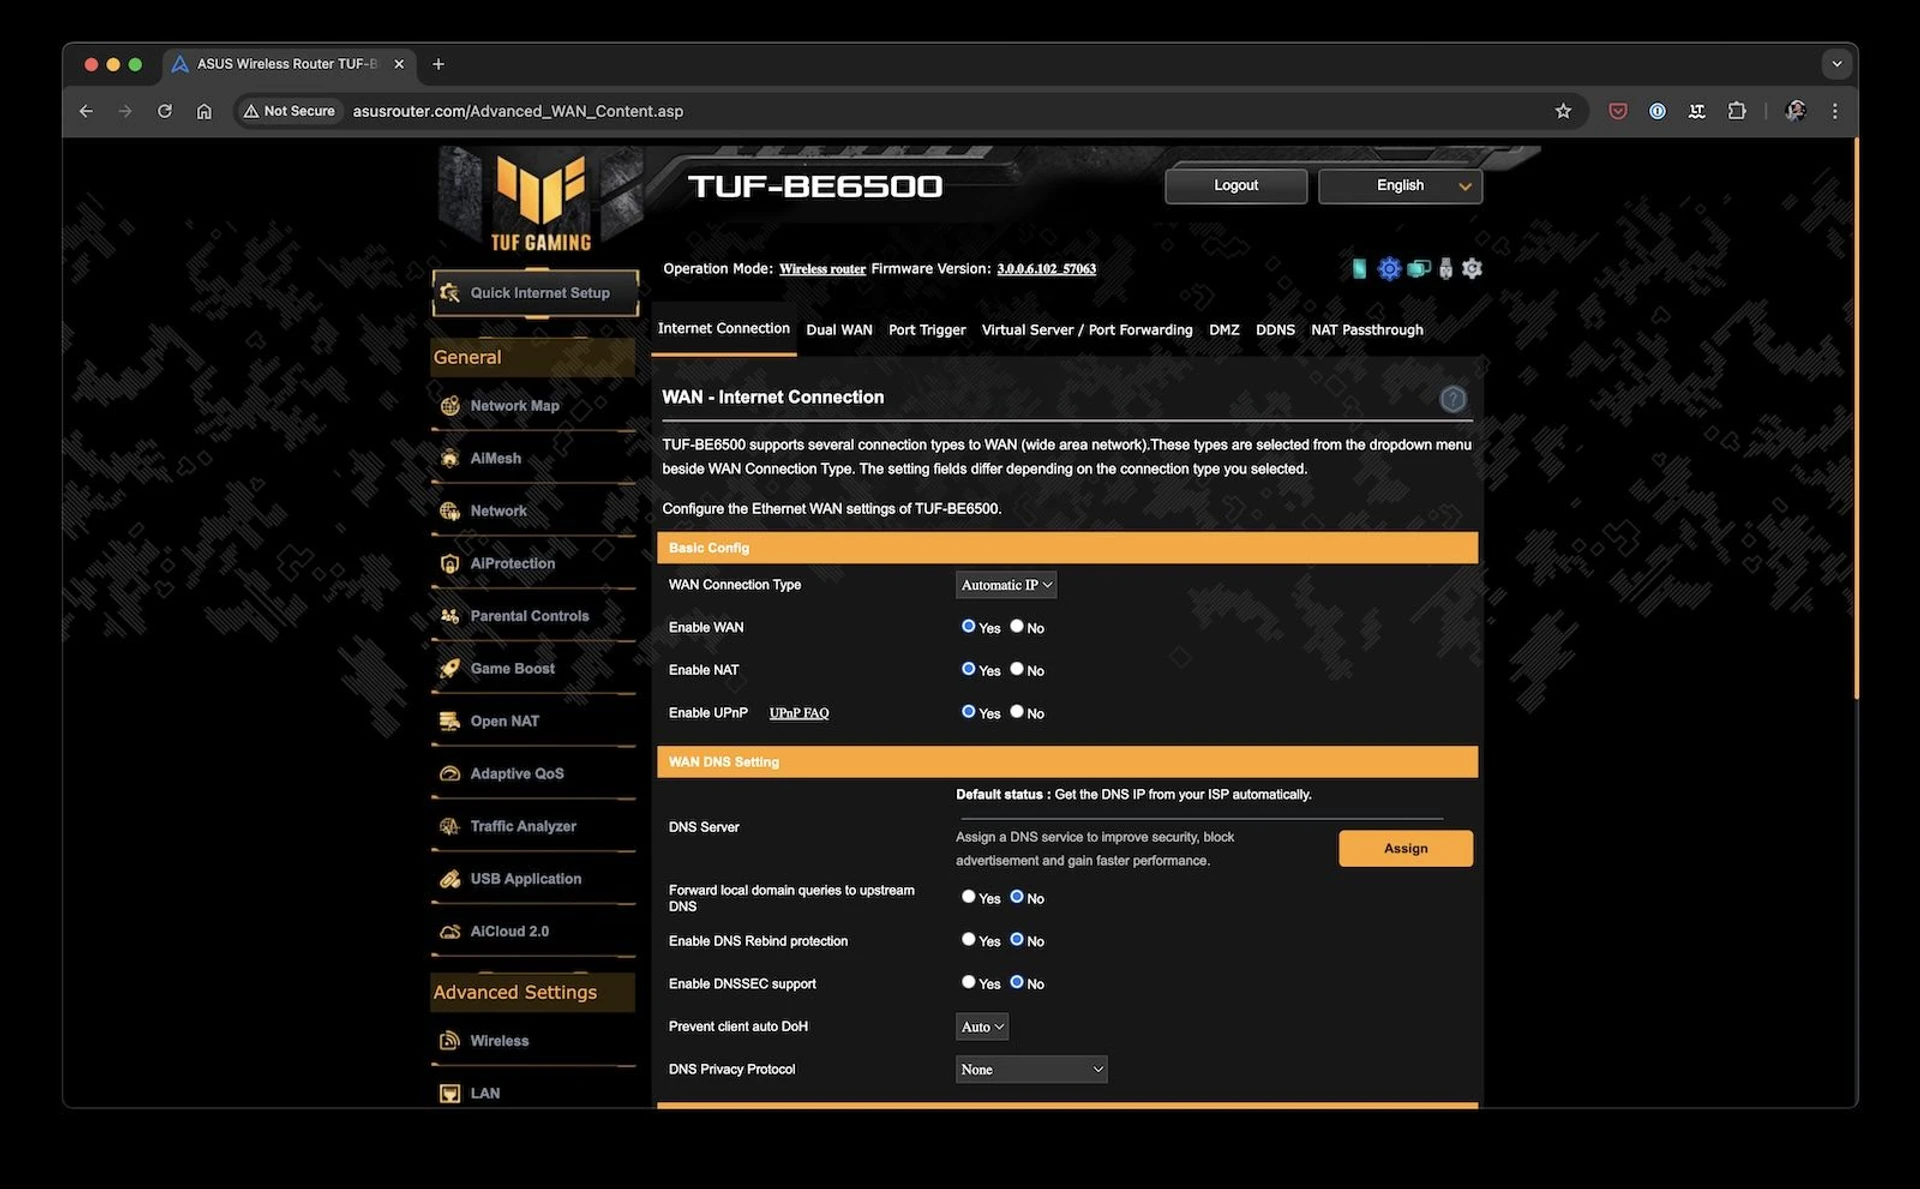Open the Pocket extension icon
This screenshot has width=1920, height=1189.
(1617, 111)
